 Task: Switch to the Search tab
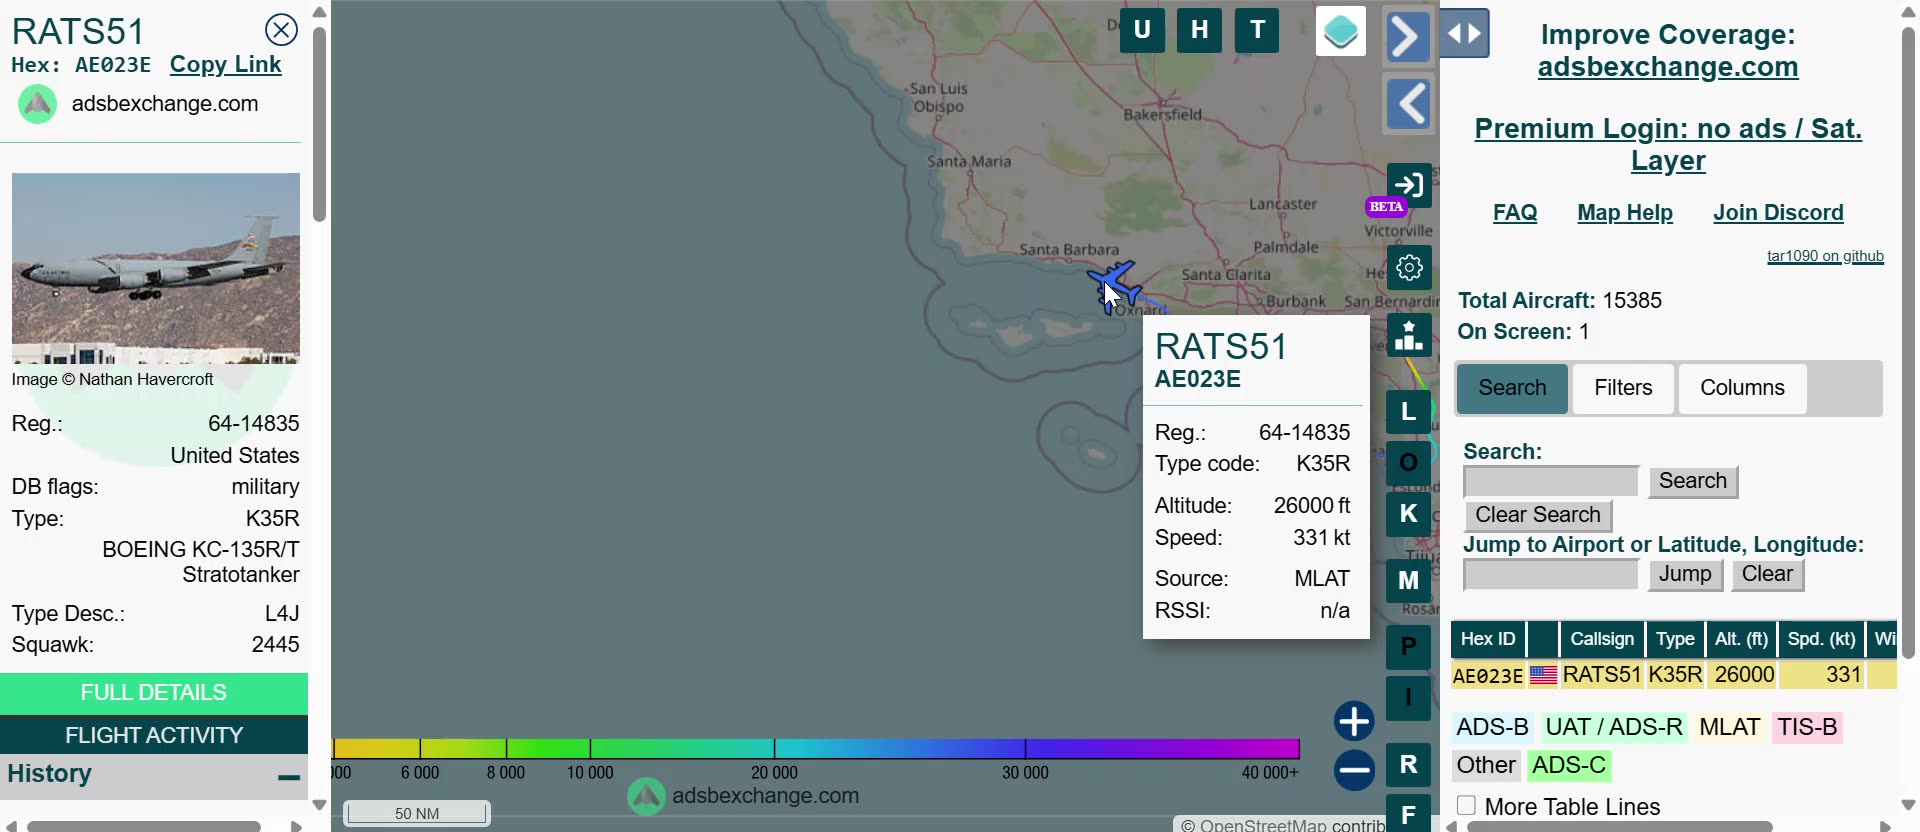[x=1512, y=388]
